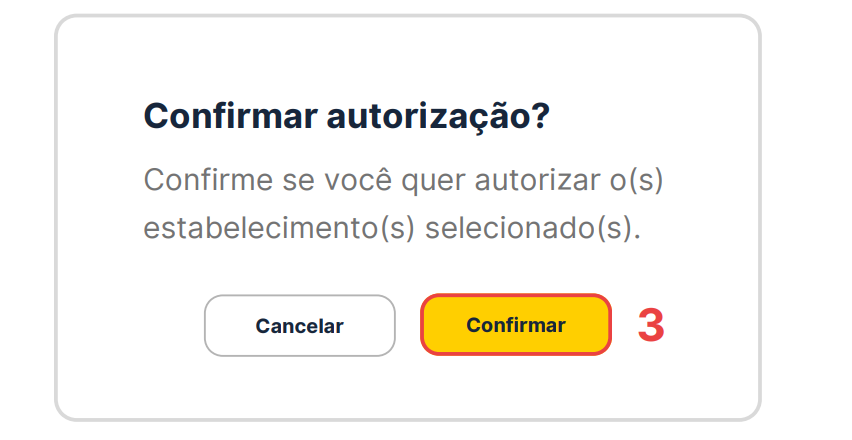Click the yellow Confirmar button
This screenshot has width=852, height=440.
[x=515, y=325]
